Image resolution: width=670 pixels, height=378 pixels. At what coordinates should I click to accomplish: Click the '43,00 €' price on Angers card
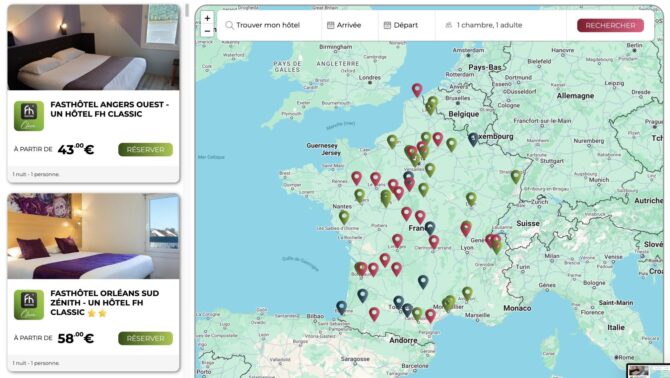coord(76,149)
